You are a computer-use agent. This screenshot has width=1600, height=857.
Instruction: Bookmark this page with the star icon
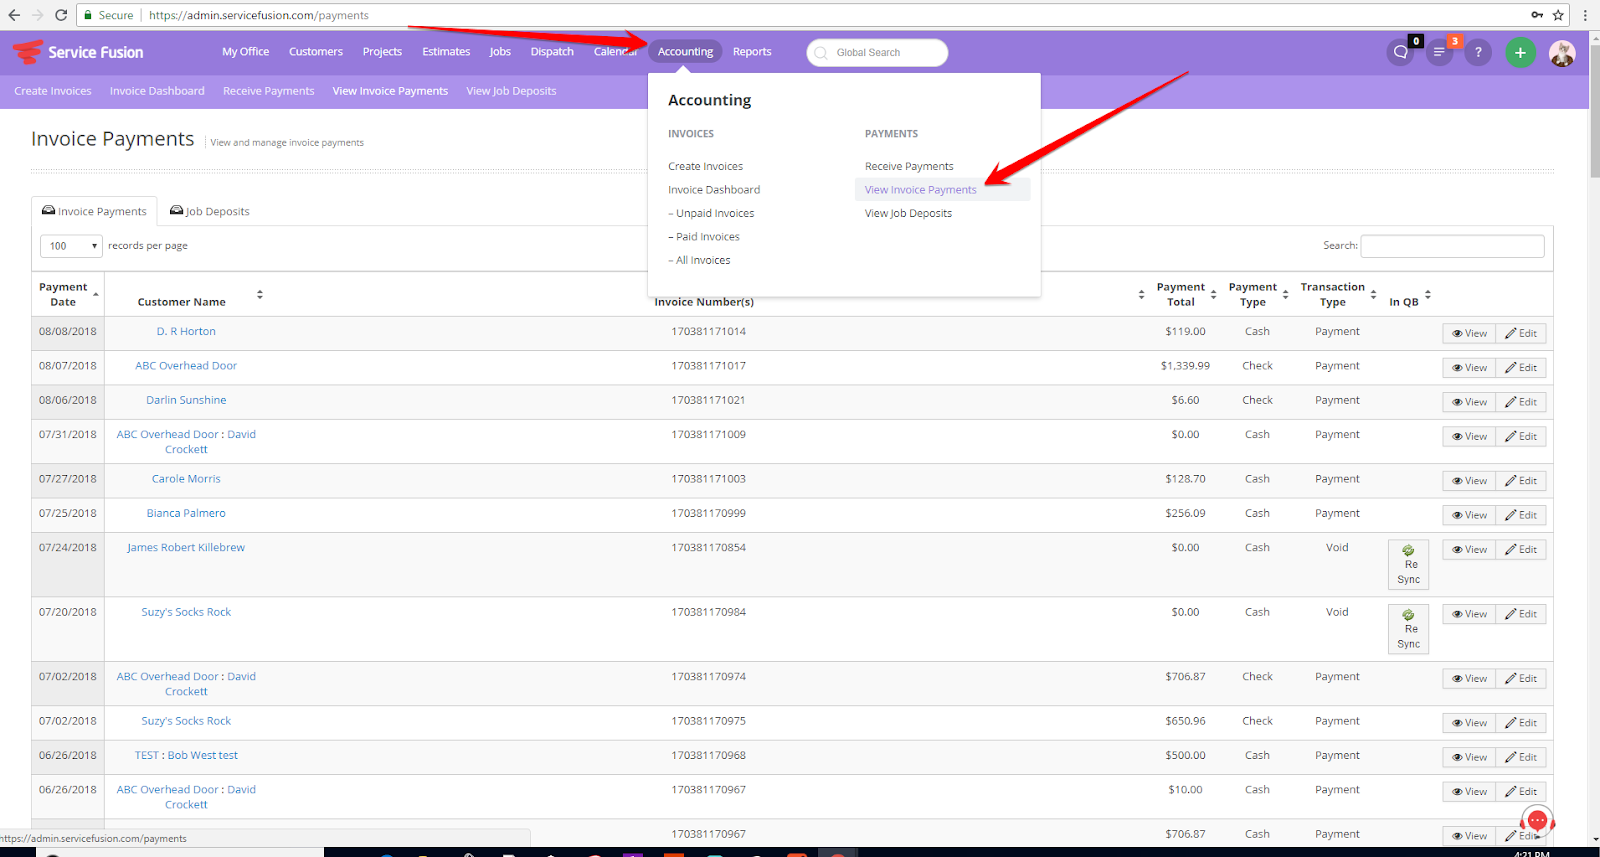1558,15
